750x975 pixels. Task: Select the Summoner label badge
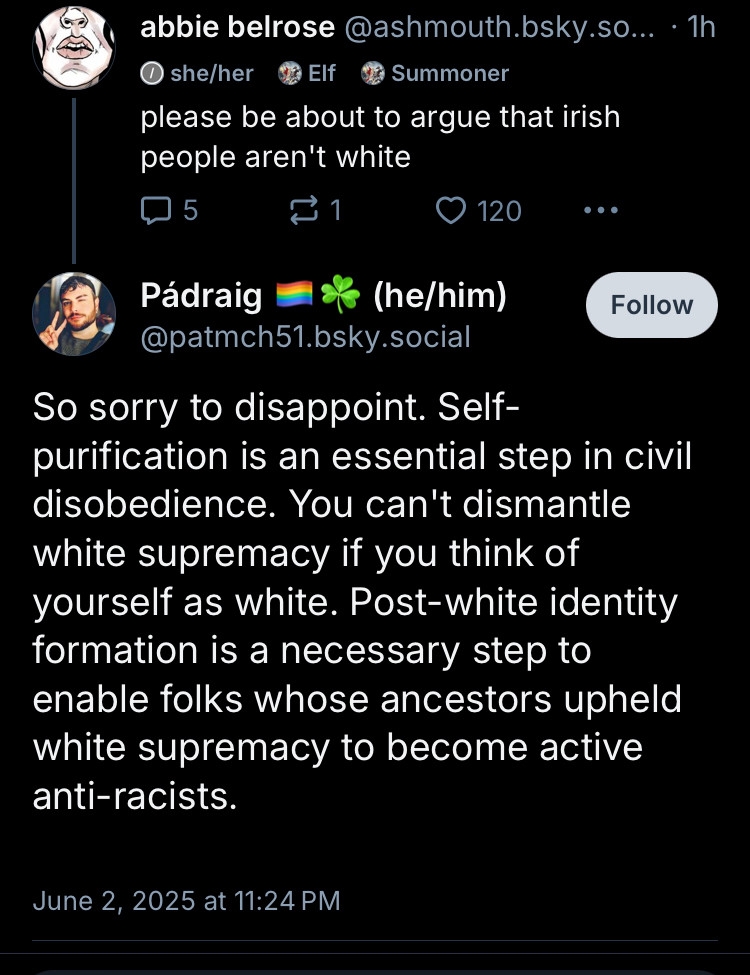tap(435, 73)
